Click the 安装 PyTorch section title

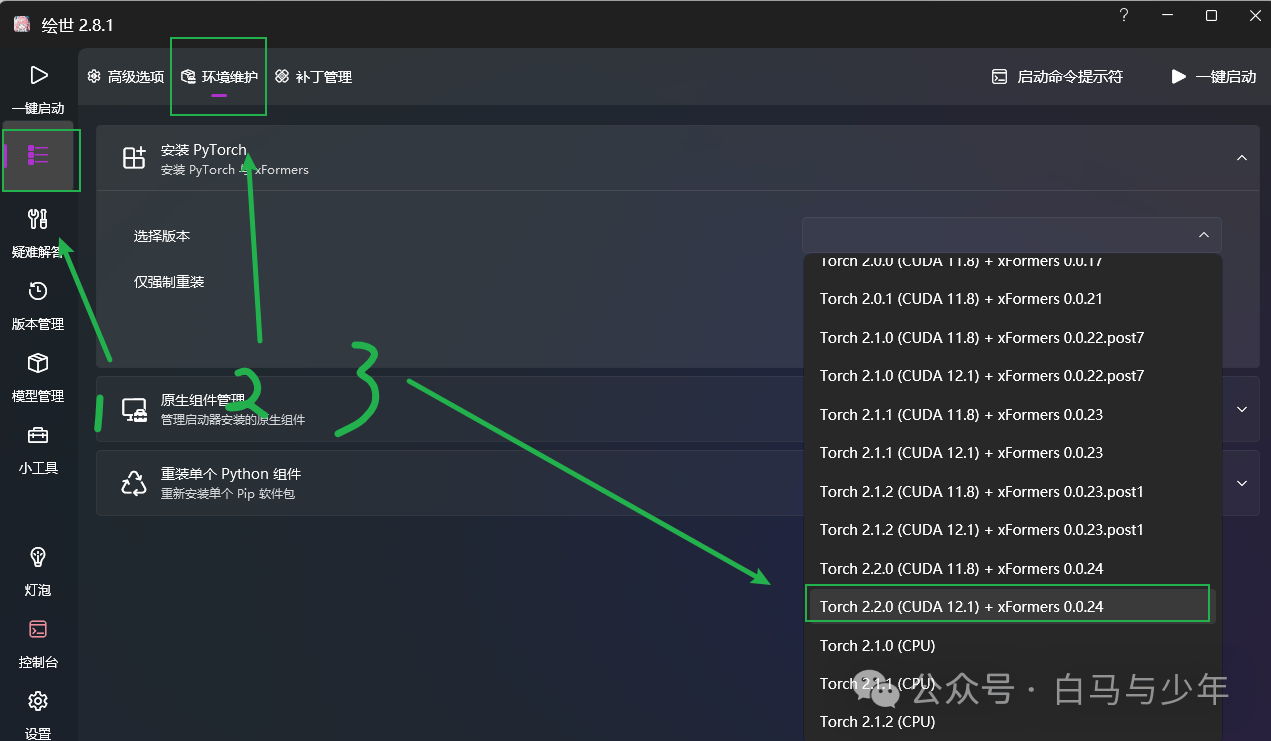204,150
